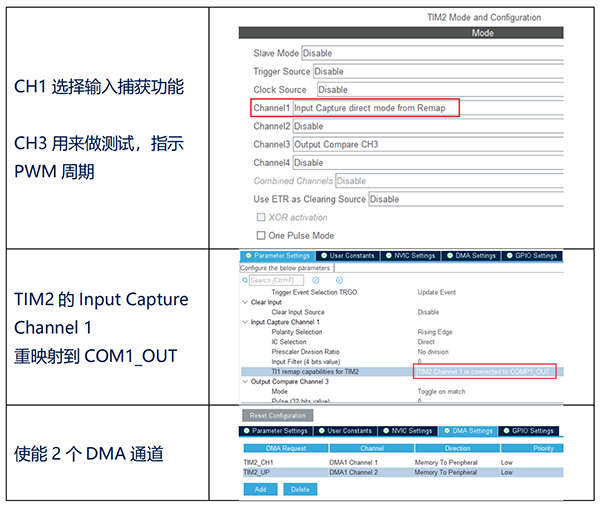Select the Clear Input Source row
Viewport: 600px width, 505px height.
402,312
